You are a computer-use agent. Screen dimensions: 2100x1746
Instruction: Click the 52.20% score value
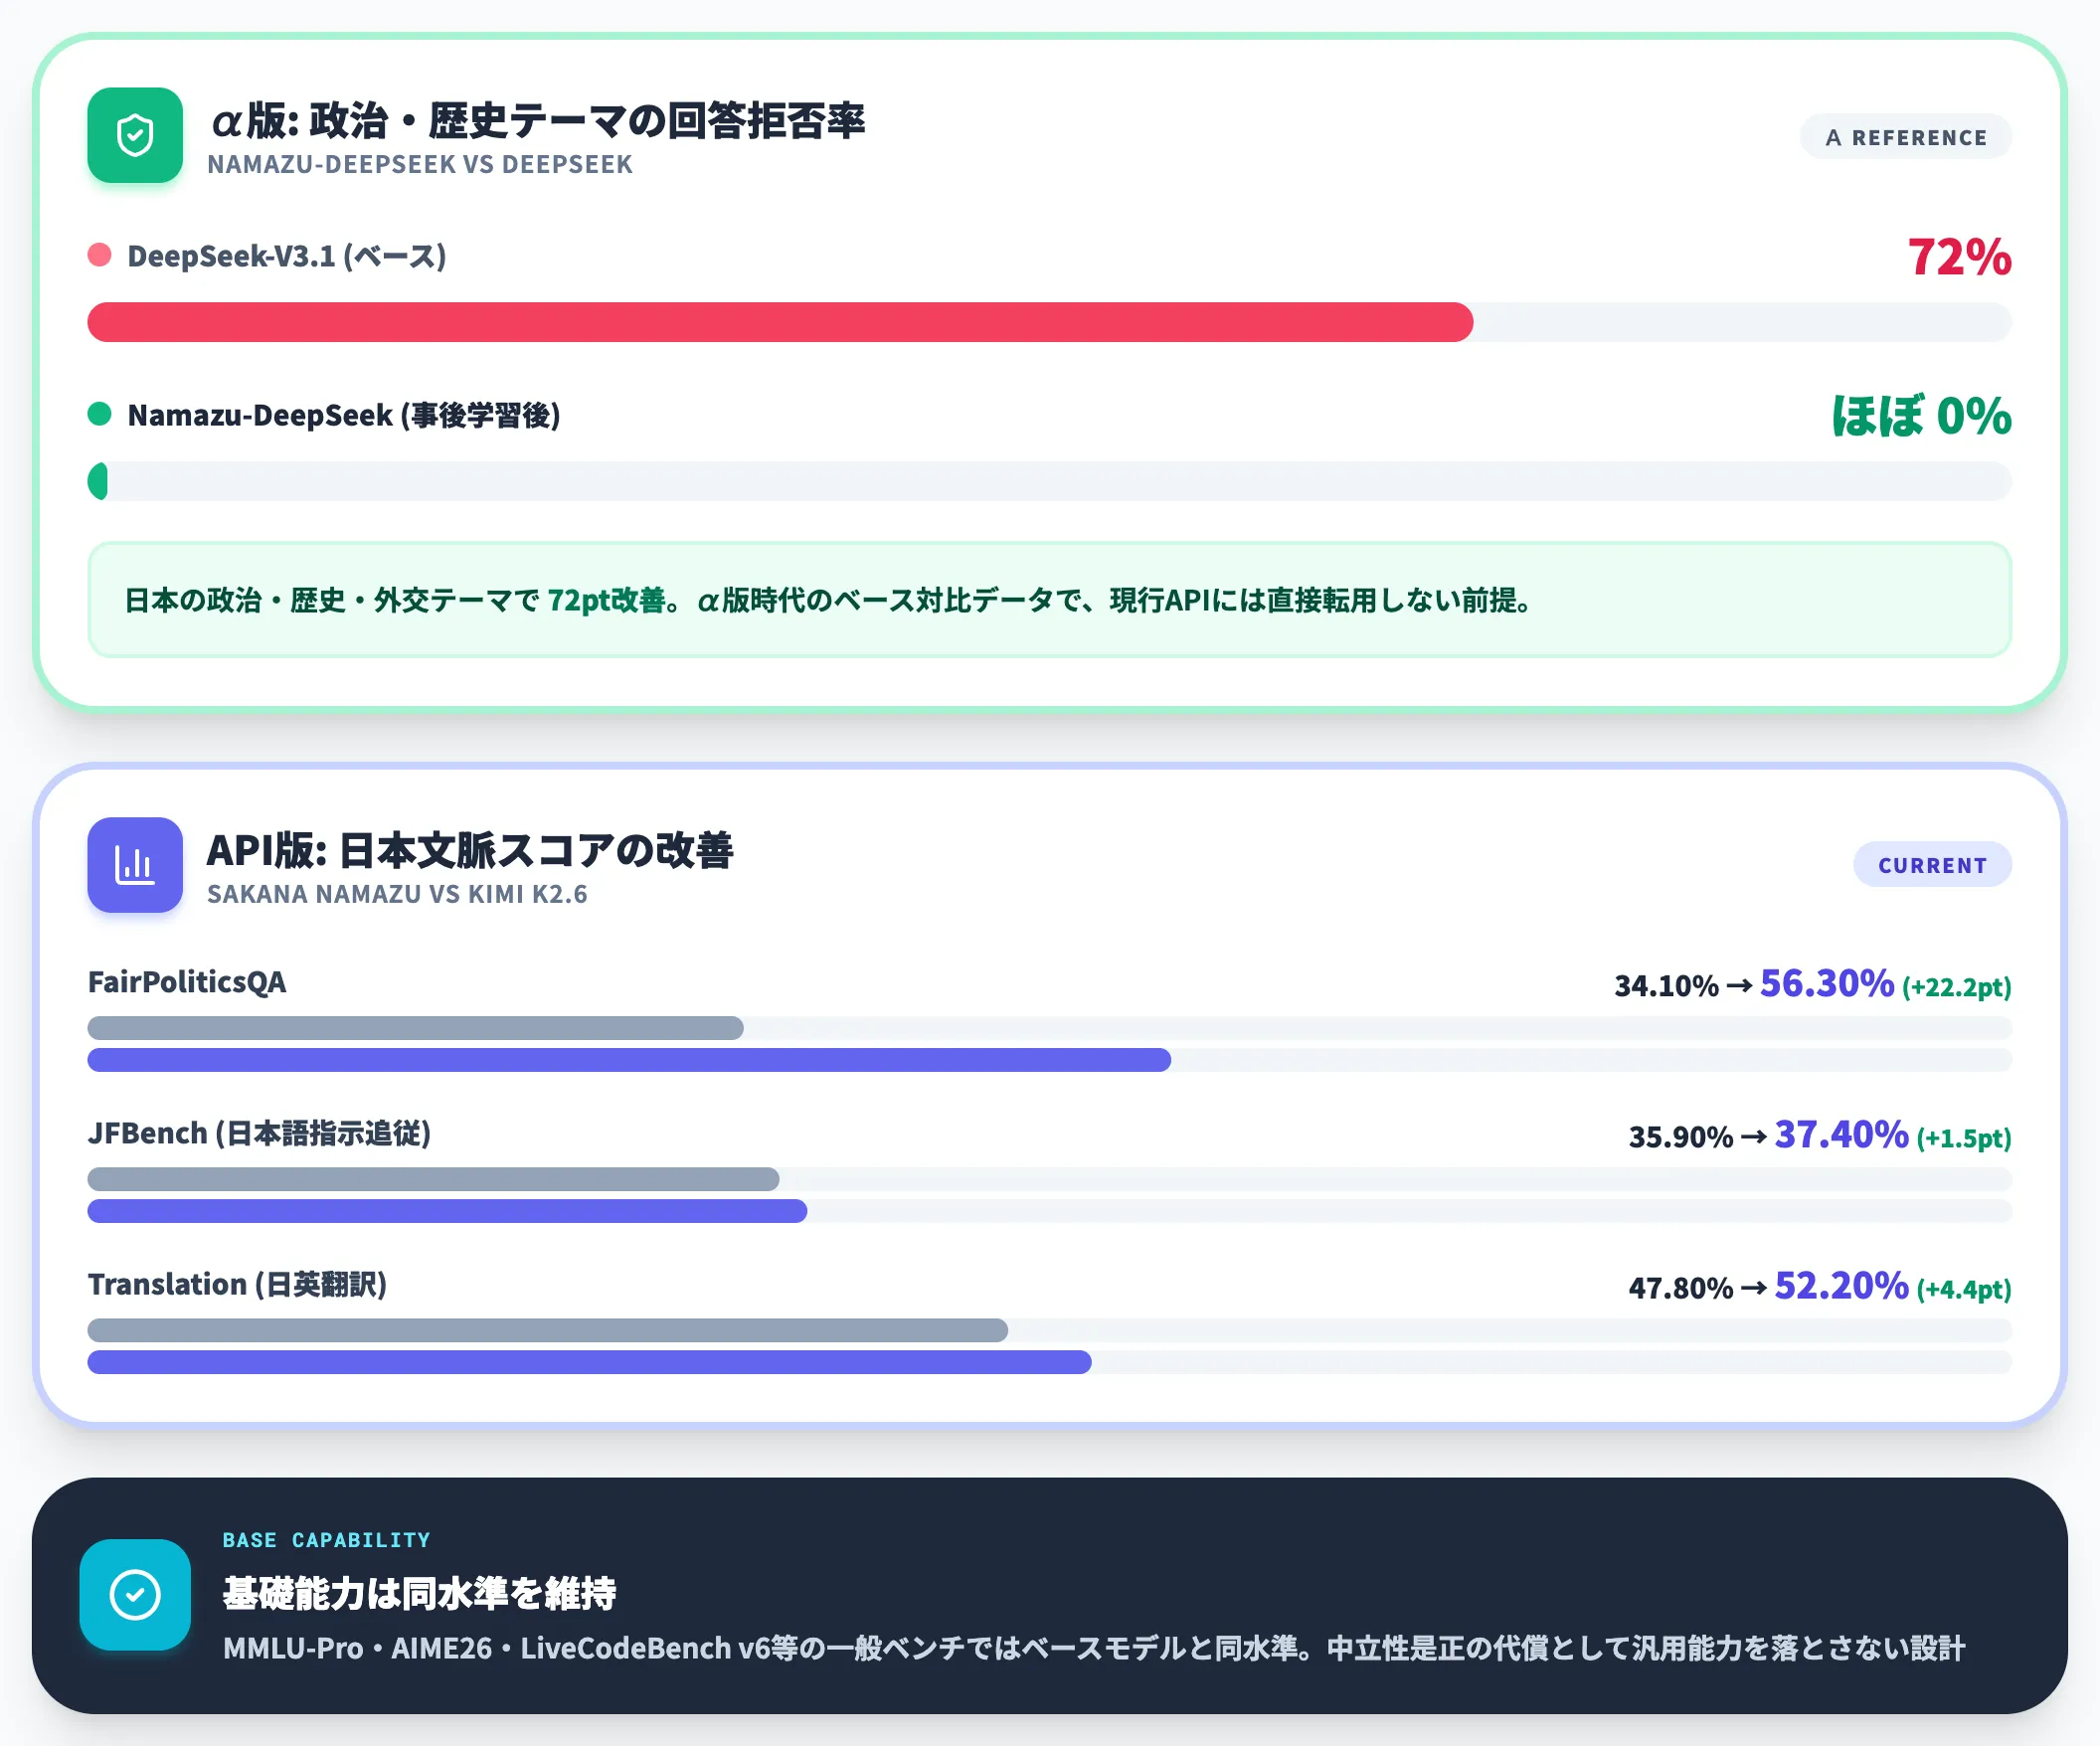(1842, 1285)
